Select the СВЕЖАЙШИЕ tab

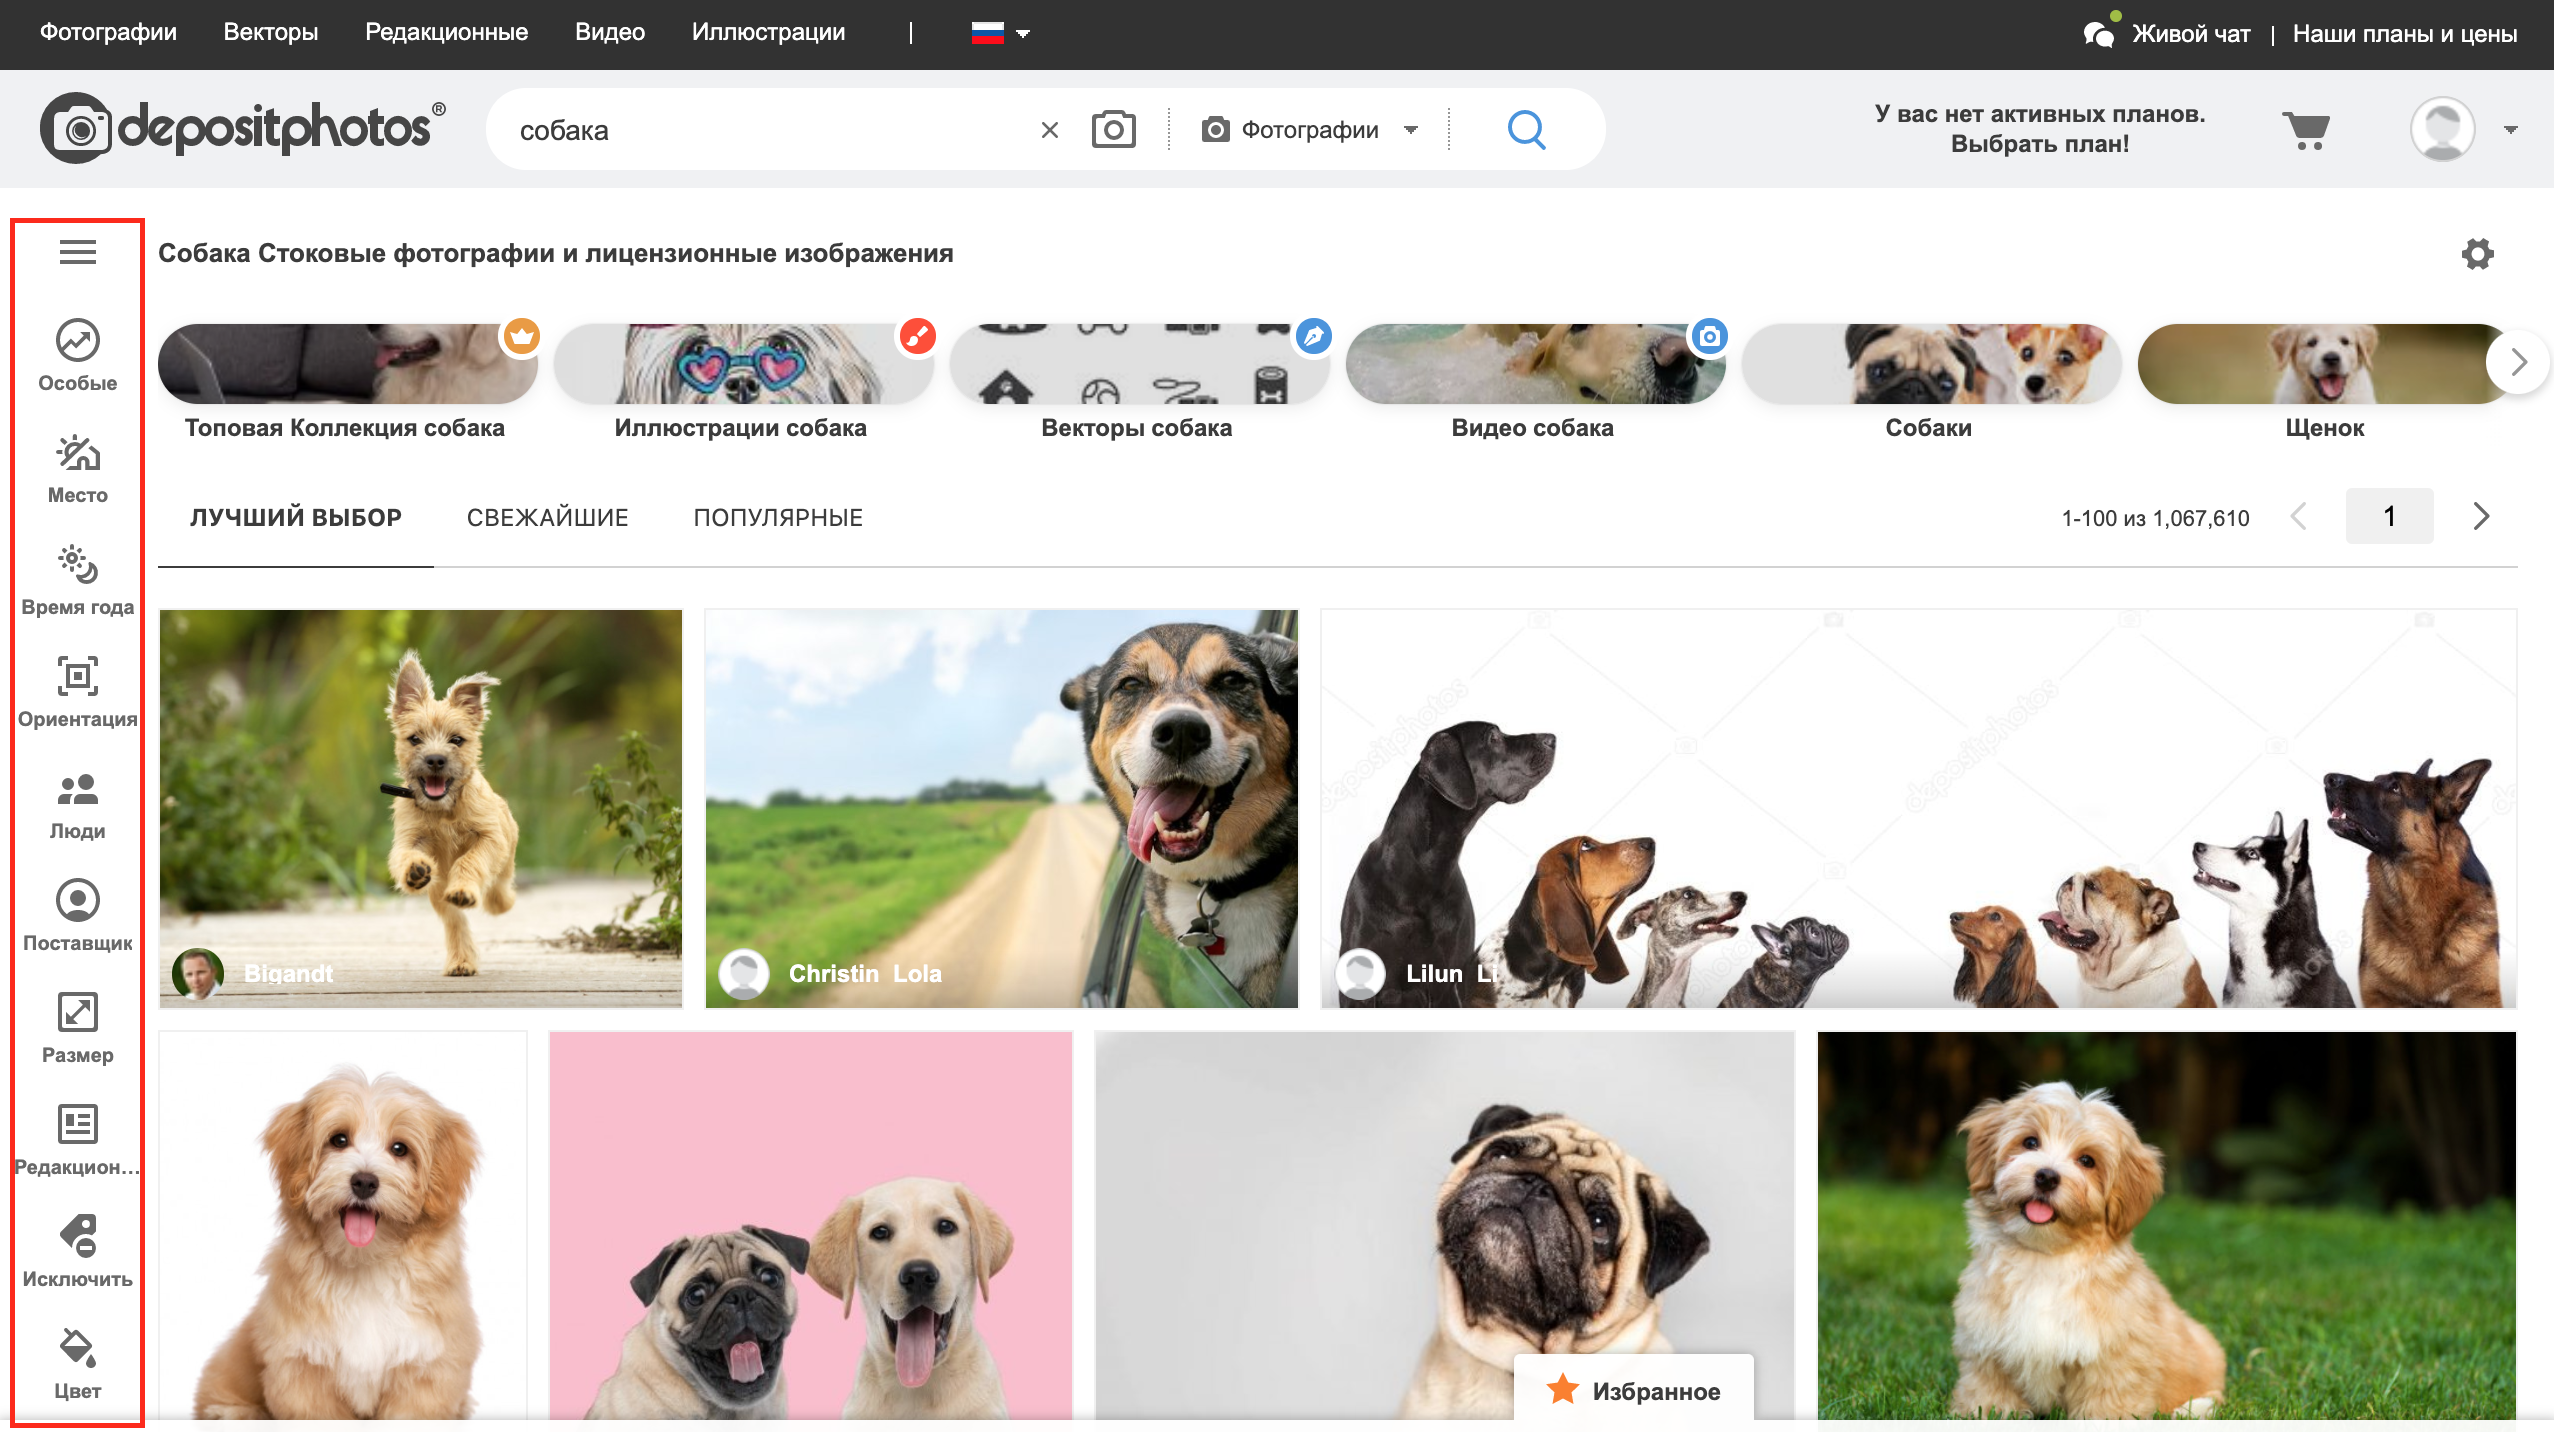548,517
